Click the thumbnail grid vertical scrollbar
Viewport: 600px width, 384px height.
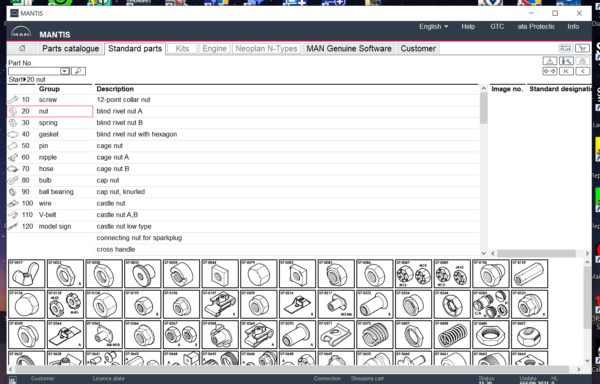pyautogui.click(x=587, y=298)
